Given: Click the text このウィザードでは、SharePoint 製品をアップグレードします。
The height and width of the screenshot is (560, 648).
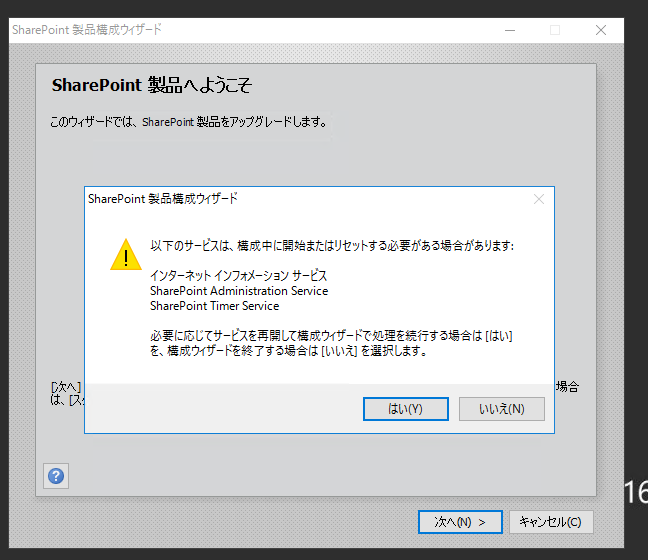Looking at the screenshot, I should [189, 122].
